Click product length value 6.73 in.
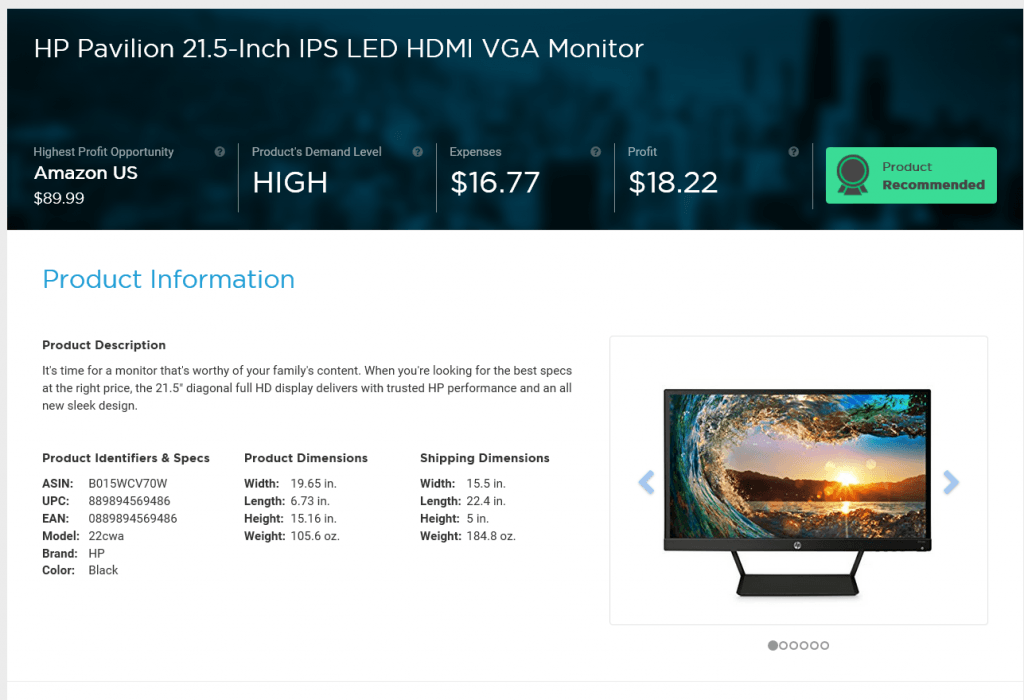 (x=310, y=501)
